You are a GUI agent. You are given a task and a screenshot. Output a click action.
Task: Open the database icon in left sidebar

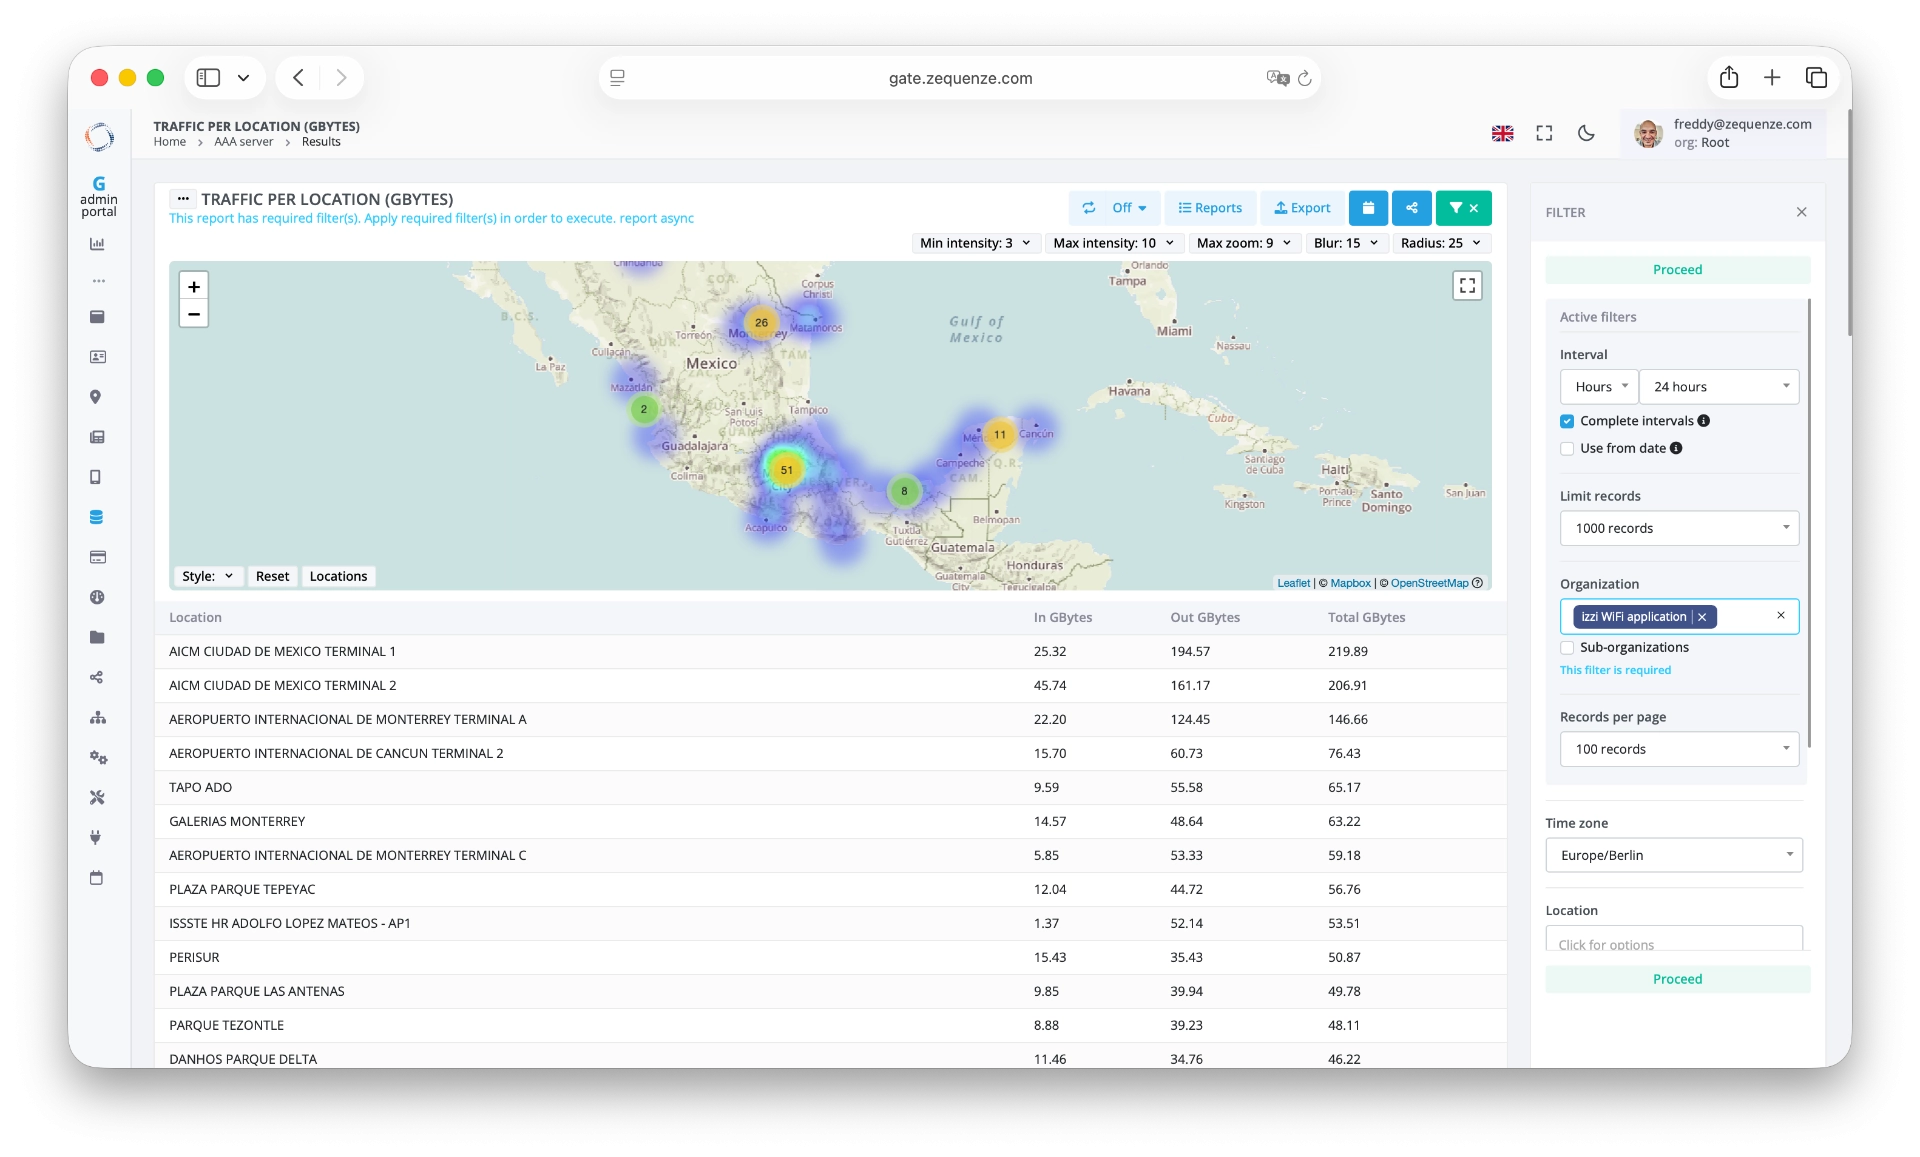pyautogui.click(x=96, y=517)
